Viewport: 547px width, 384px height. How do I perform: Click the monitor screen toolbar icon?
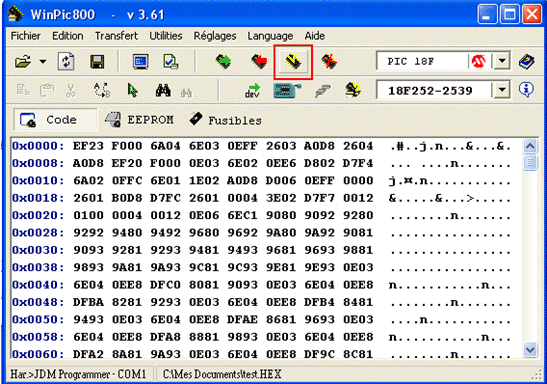click(x=141, y=62)
